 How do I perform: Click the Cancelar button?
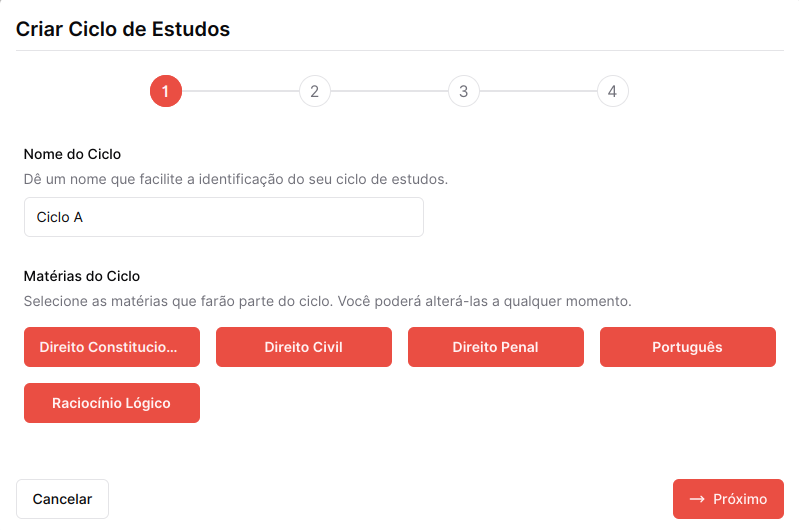[x=62, y=499]
